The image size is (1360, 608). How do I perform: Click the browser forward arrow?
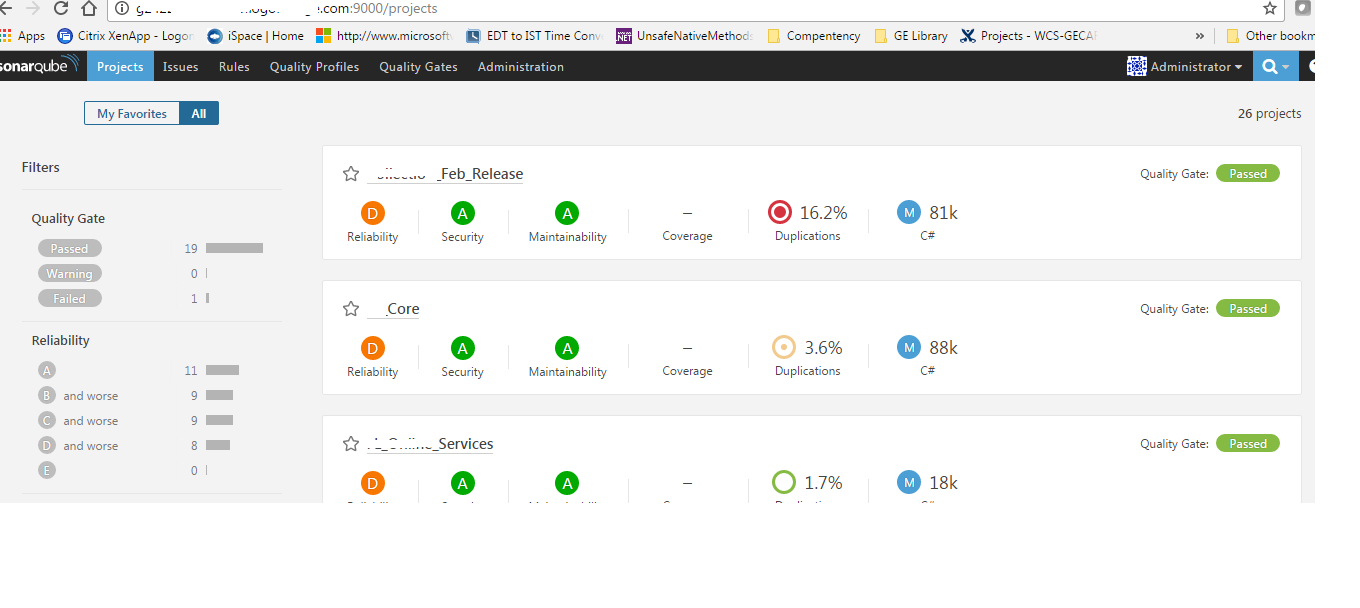(31, 9)
